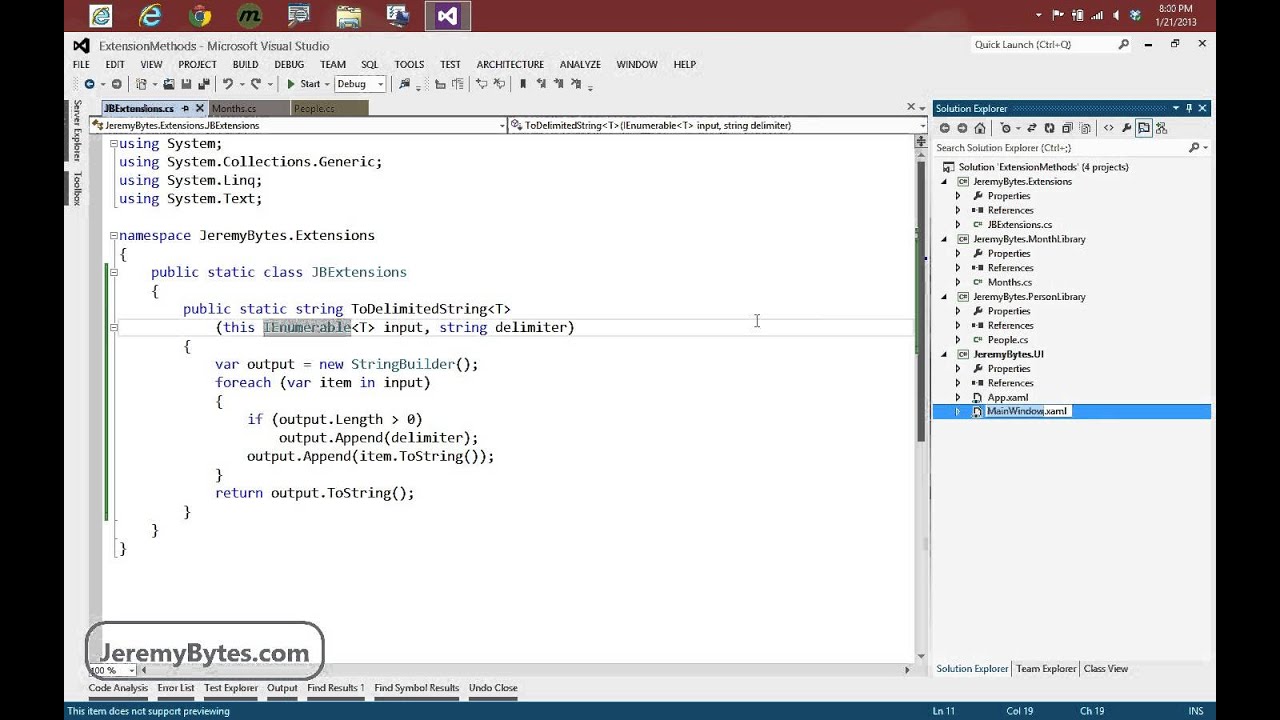Select App.xaml in Solution Explorer

1007,397
